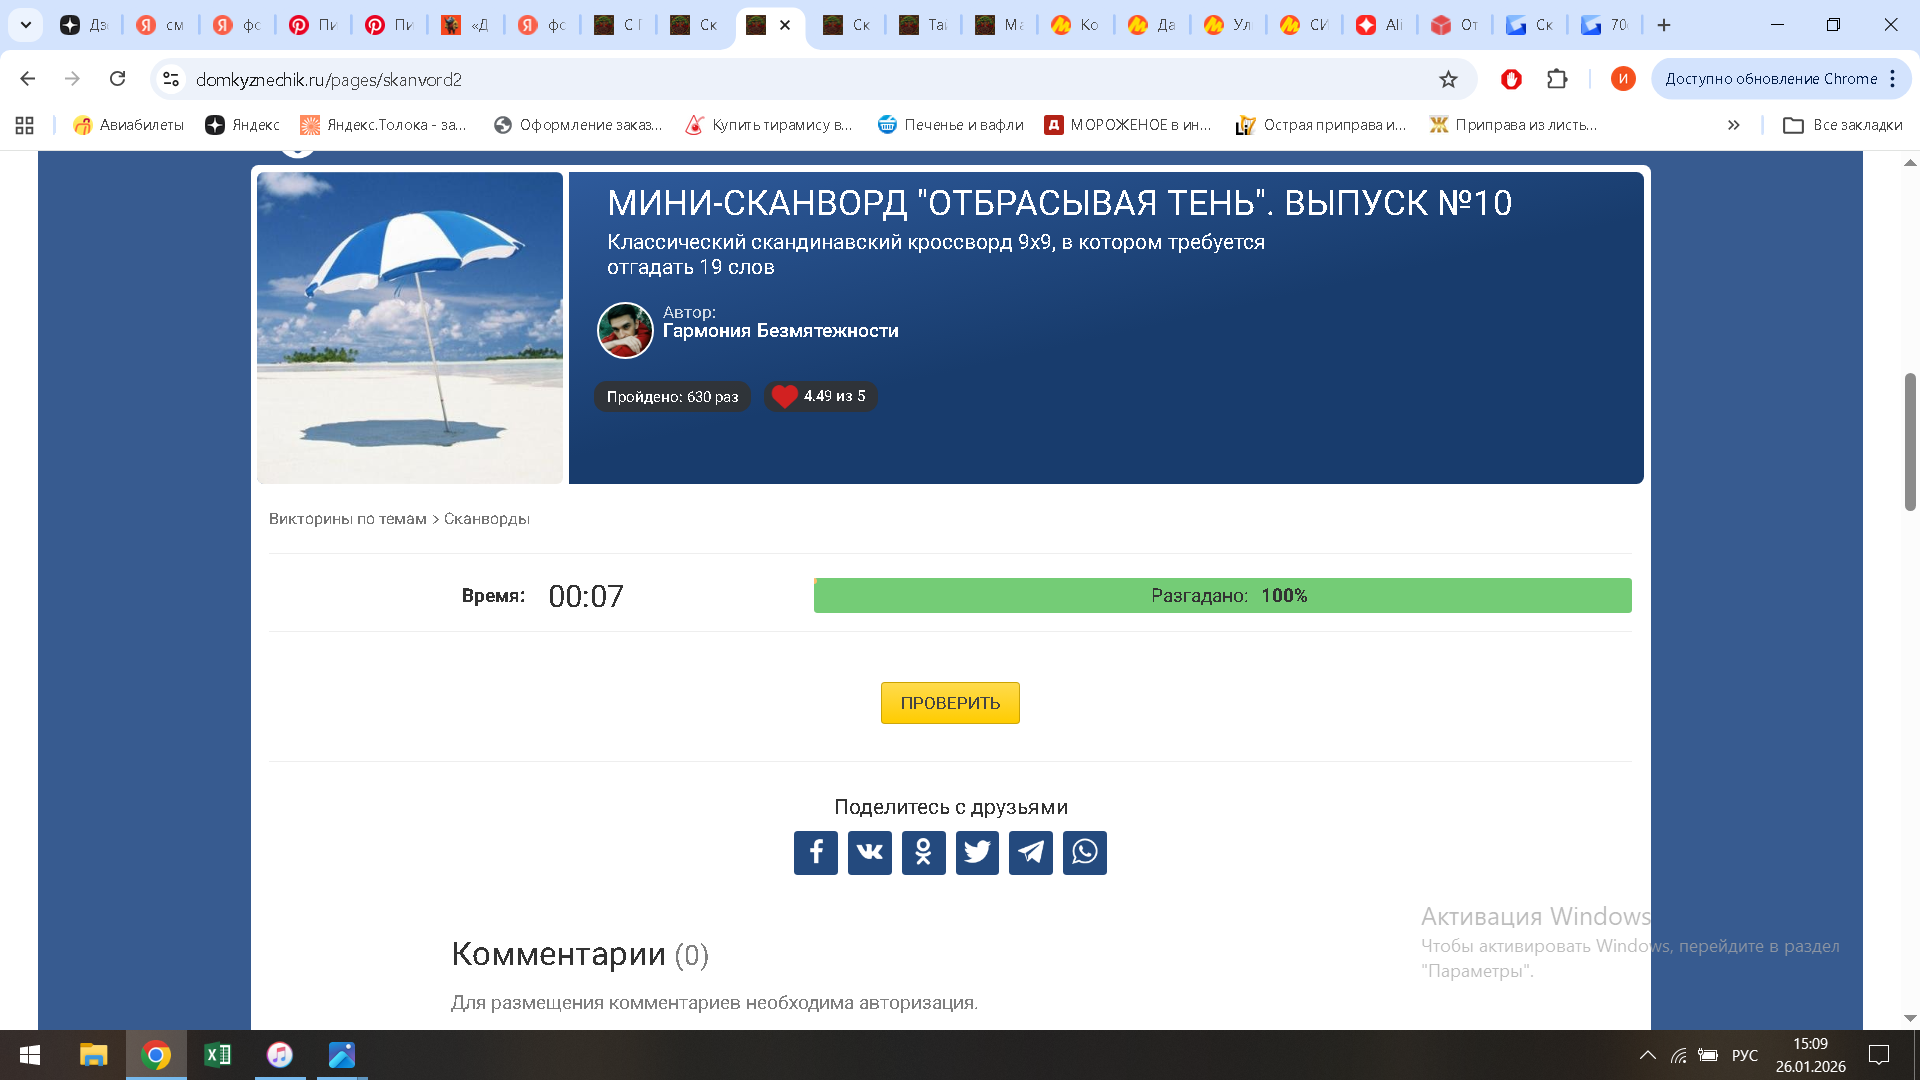Open the Сканворды breadcrumb link

tap(485, 519)
